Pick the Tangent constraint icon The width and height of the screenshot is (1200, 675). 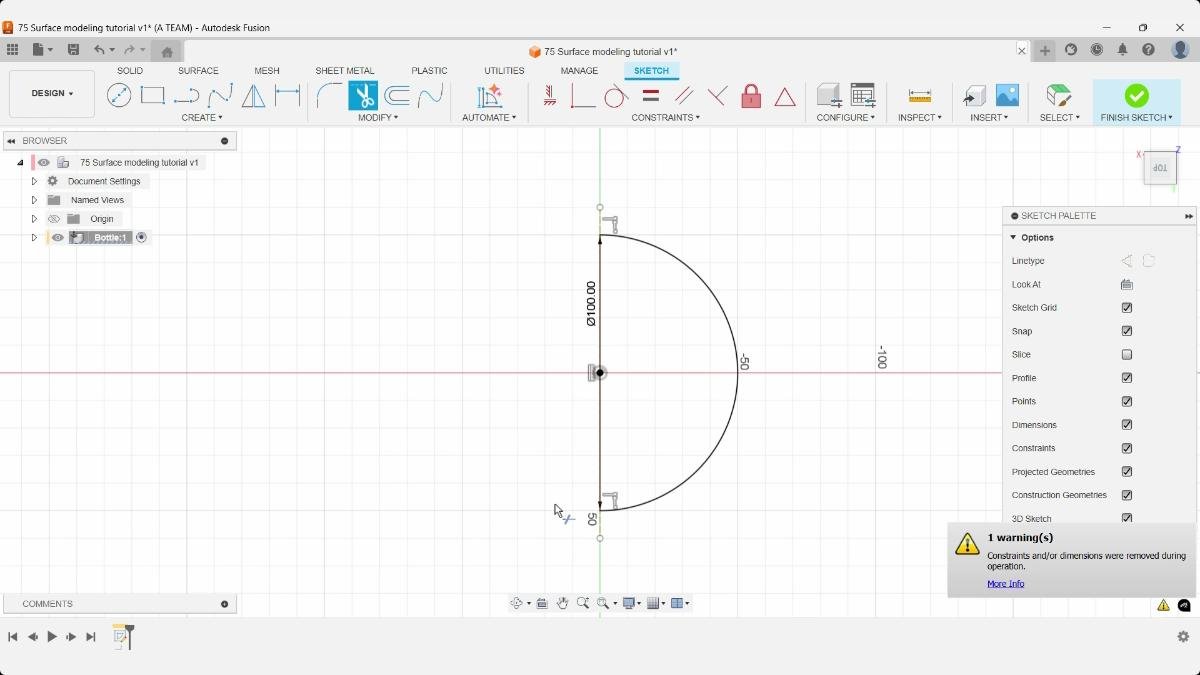point(616,96)
